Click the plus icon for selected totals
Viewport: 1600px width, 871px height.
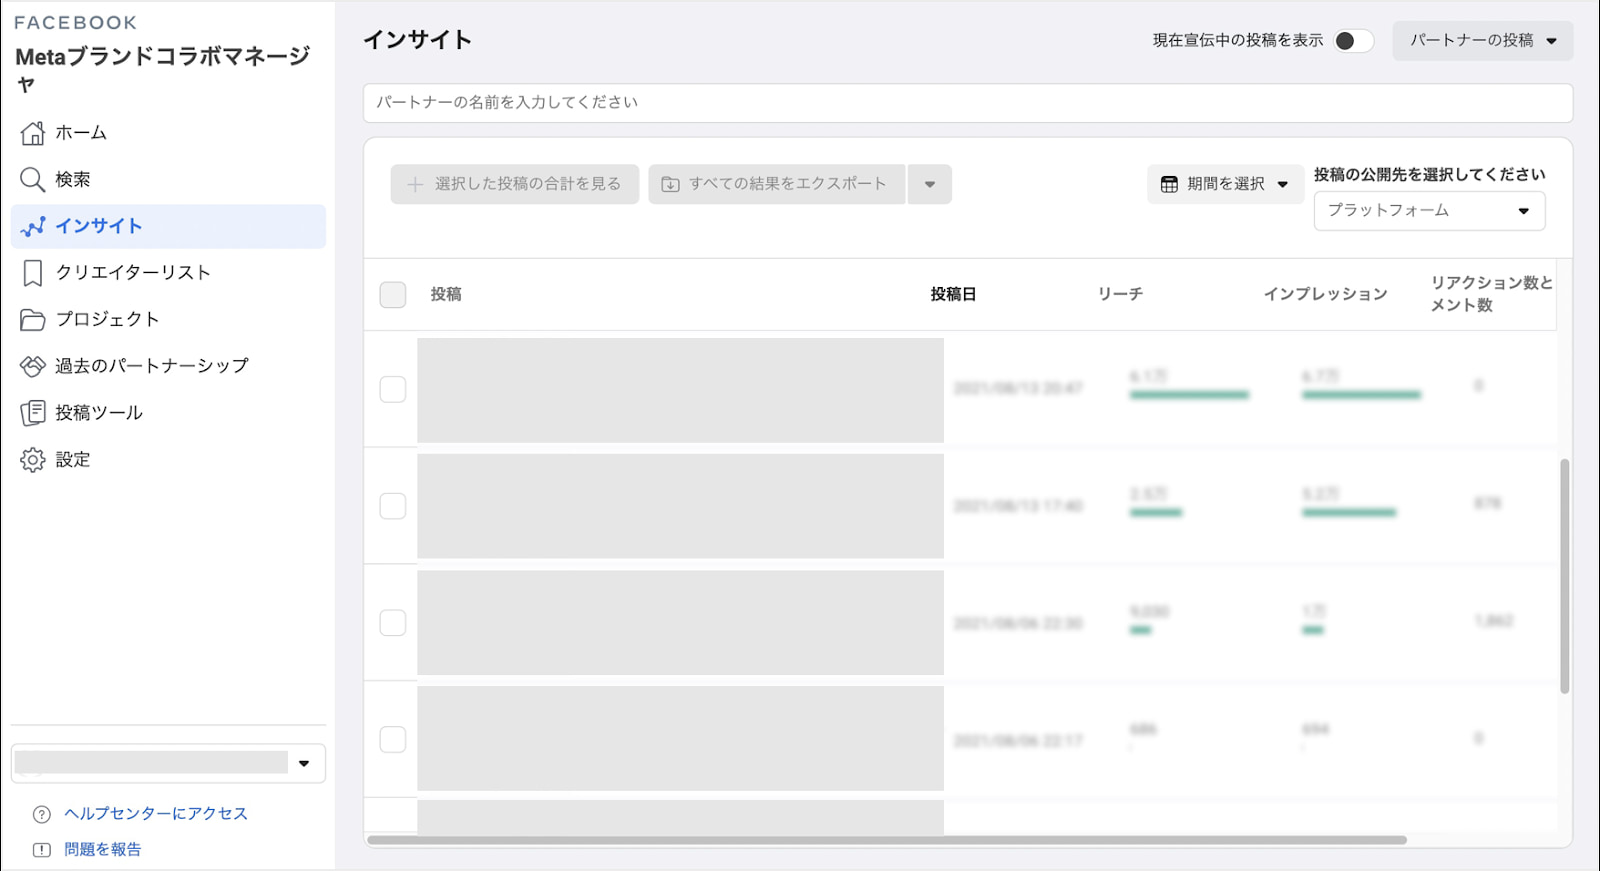415,184
